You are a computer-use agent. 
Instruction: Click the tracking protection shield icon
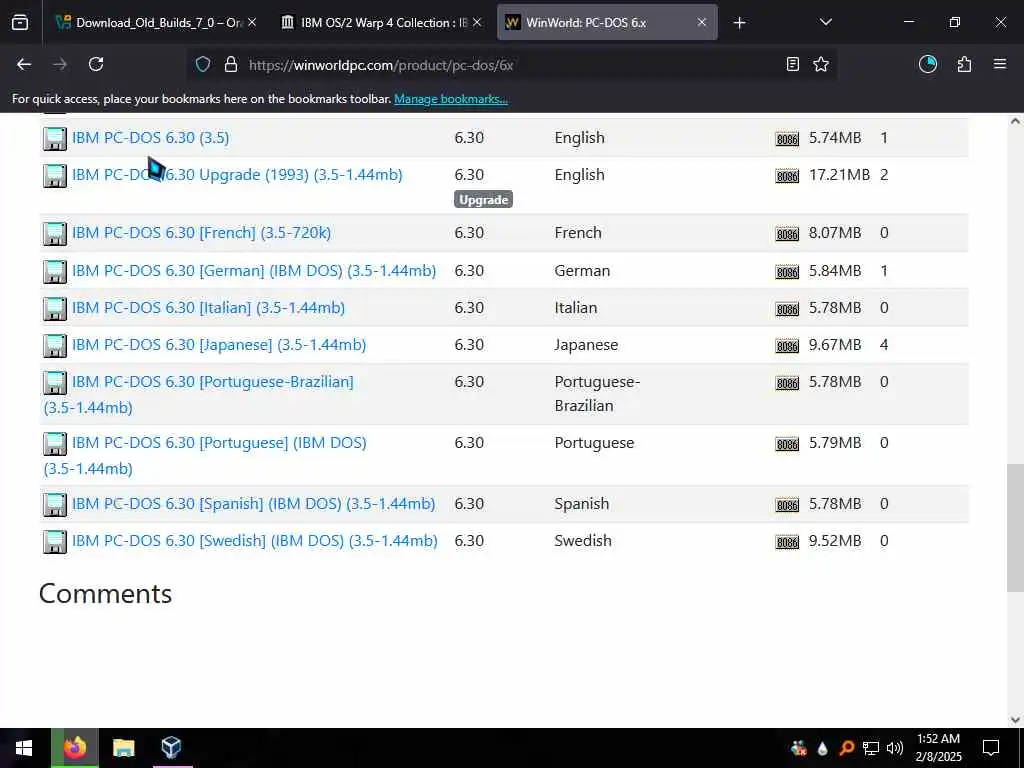(x=203, y=65)
